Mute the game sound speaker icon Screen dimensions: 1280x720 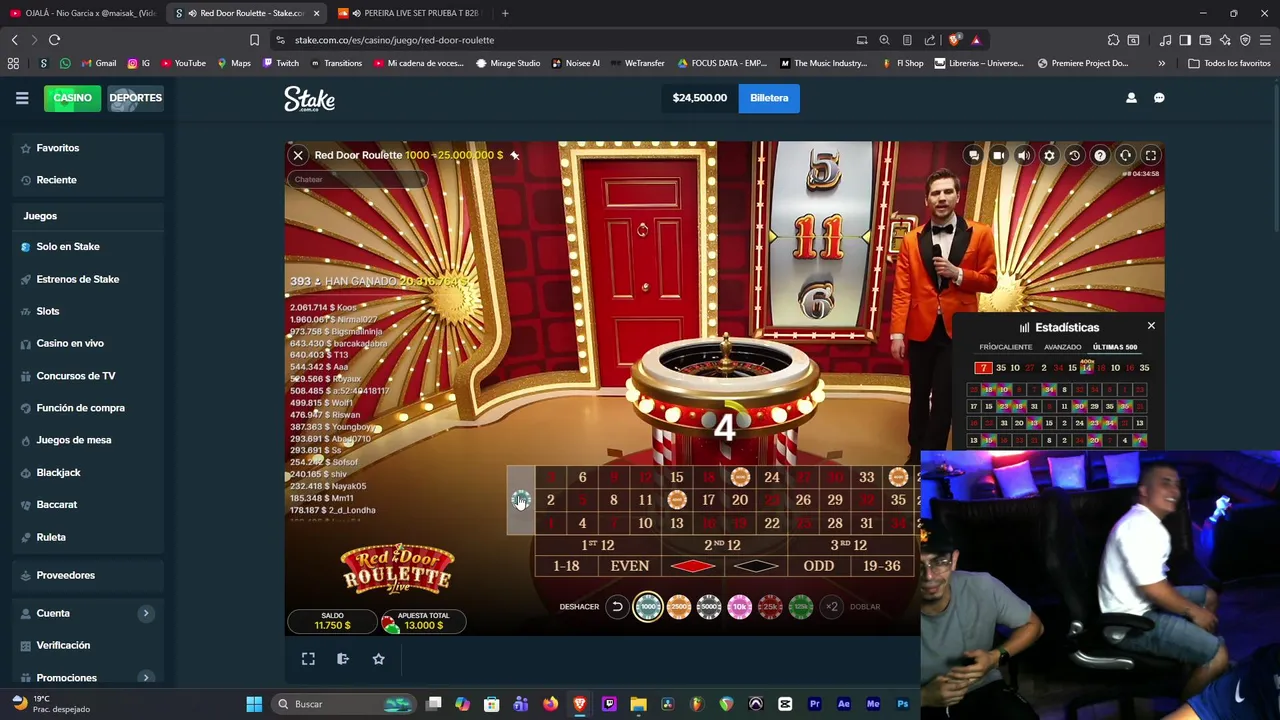(1024, 155)
